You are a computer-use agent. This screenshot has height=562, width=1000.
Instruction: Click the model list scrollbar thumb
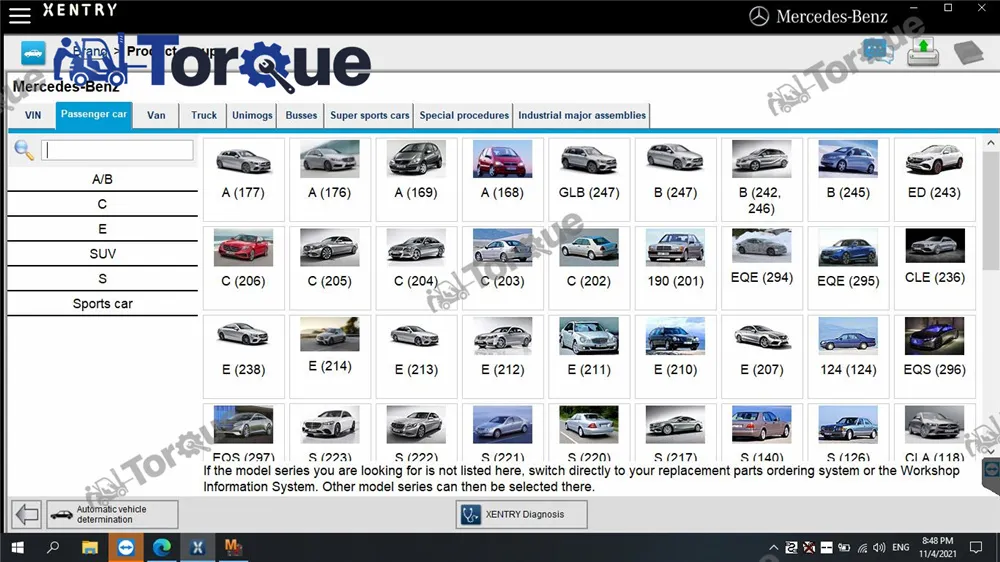click(x=990, y=211)
